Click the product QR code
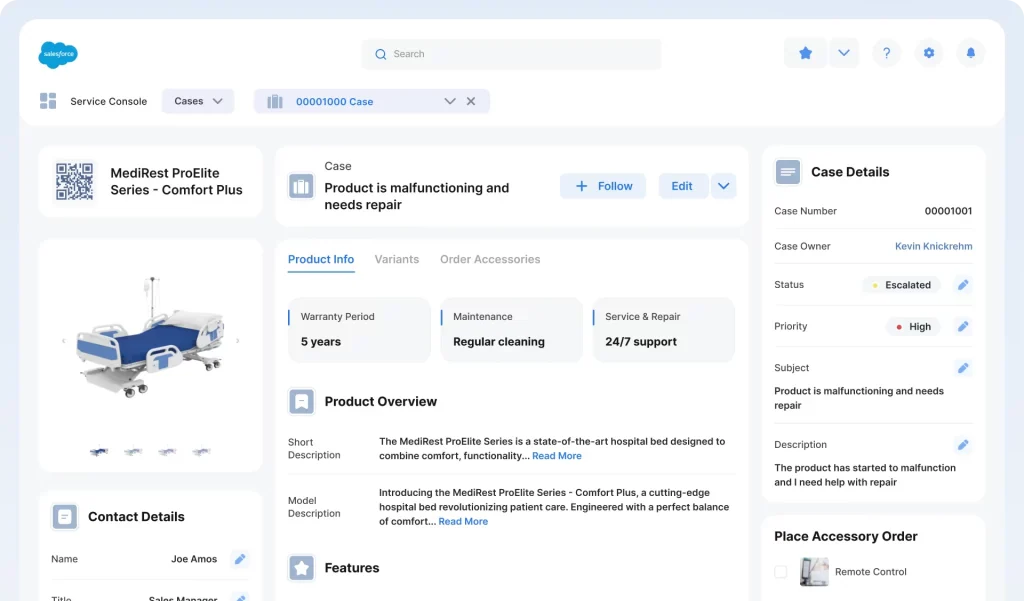The height and width of the screenshot is (601, 1024). tap(74, 181)
